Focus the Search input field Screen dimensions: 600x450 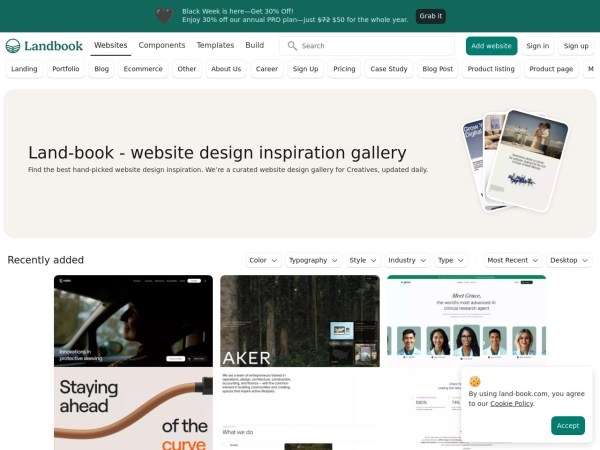[367, 46]
